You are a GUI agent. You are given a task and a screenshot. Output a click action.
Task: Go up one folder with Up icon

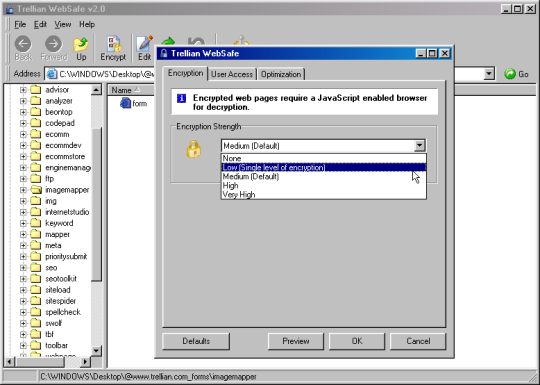[x=81, y=44]
